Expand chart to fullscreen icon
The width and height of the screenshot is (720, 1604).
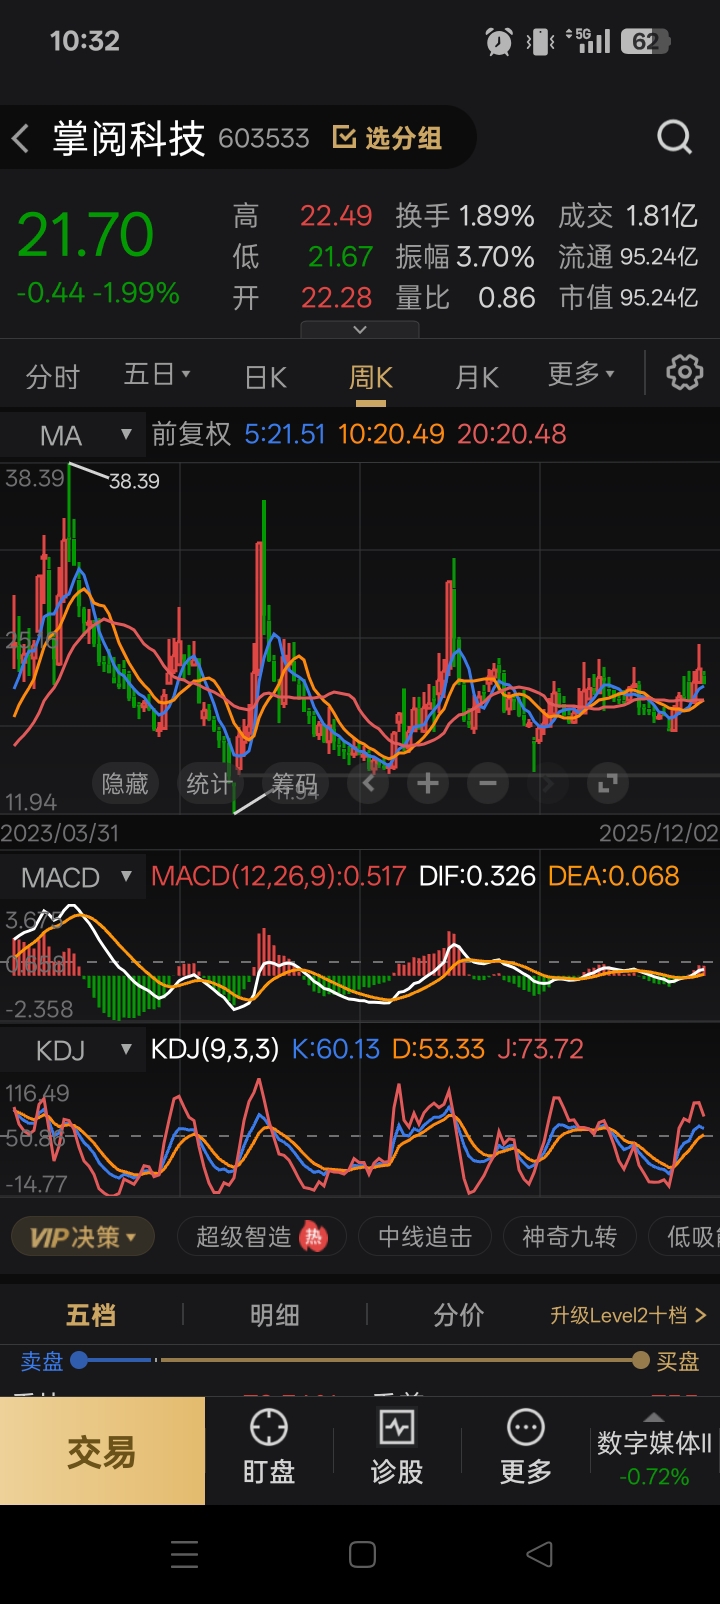[607, 784]
